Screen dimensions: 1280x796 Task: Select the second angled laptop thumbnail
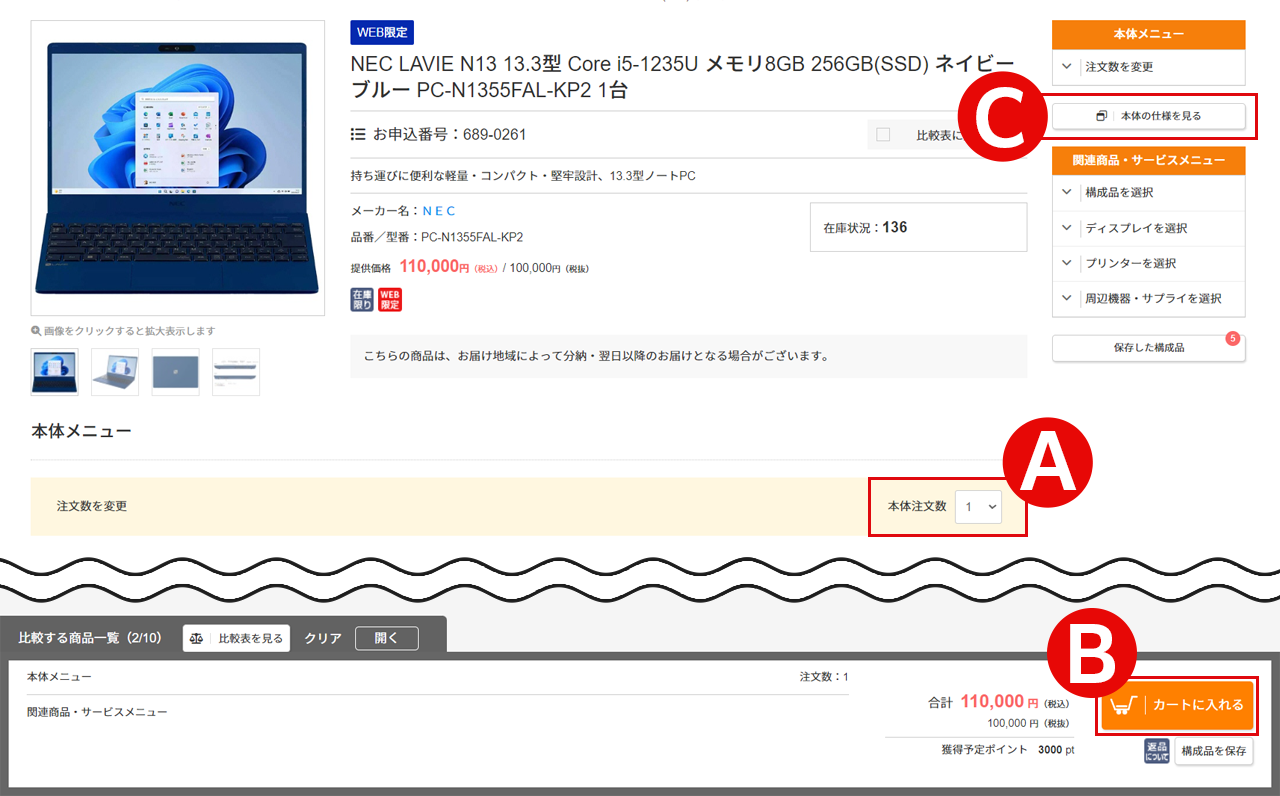coord(115,372)
